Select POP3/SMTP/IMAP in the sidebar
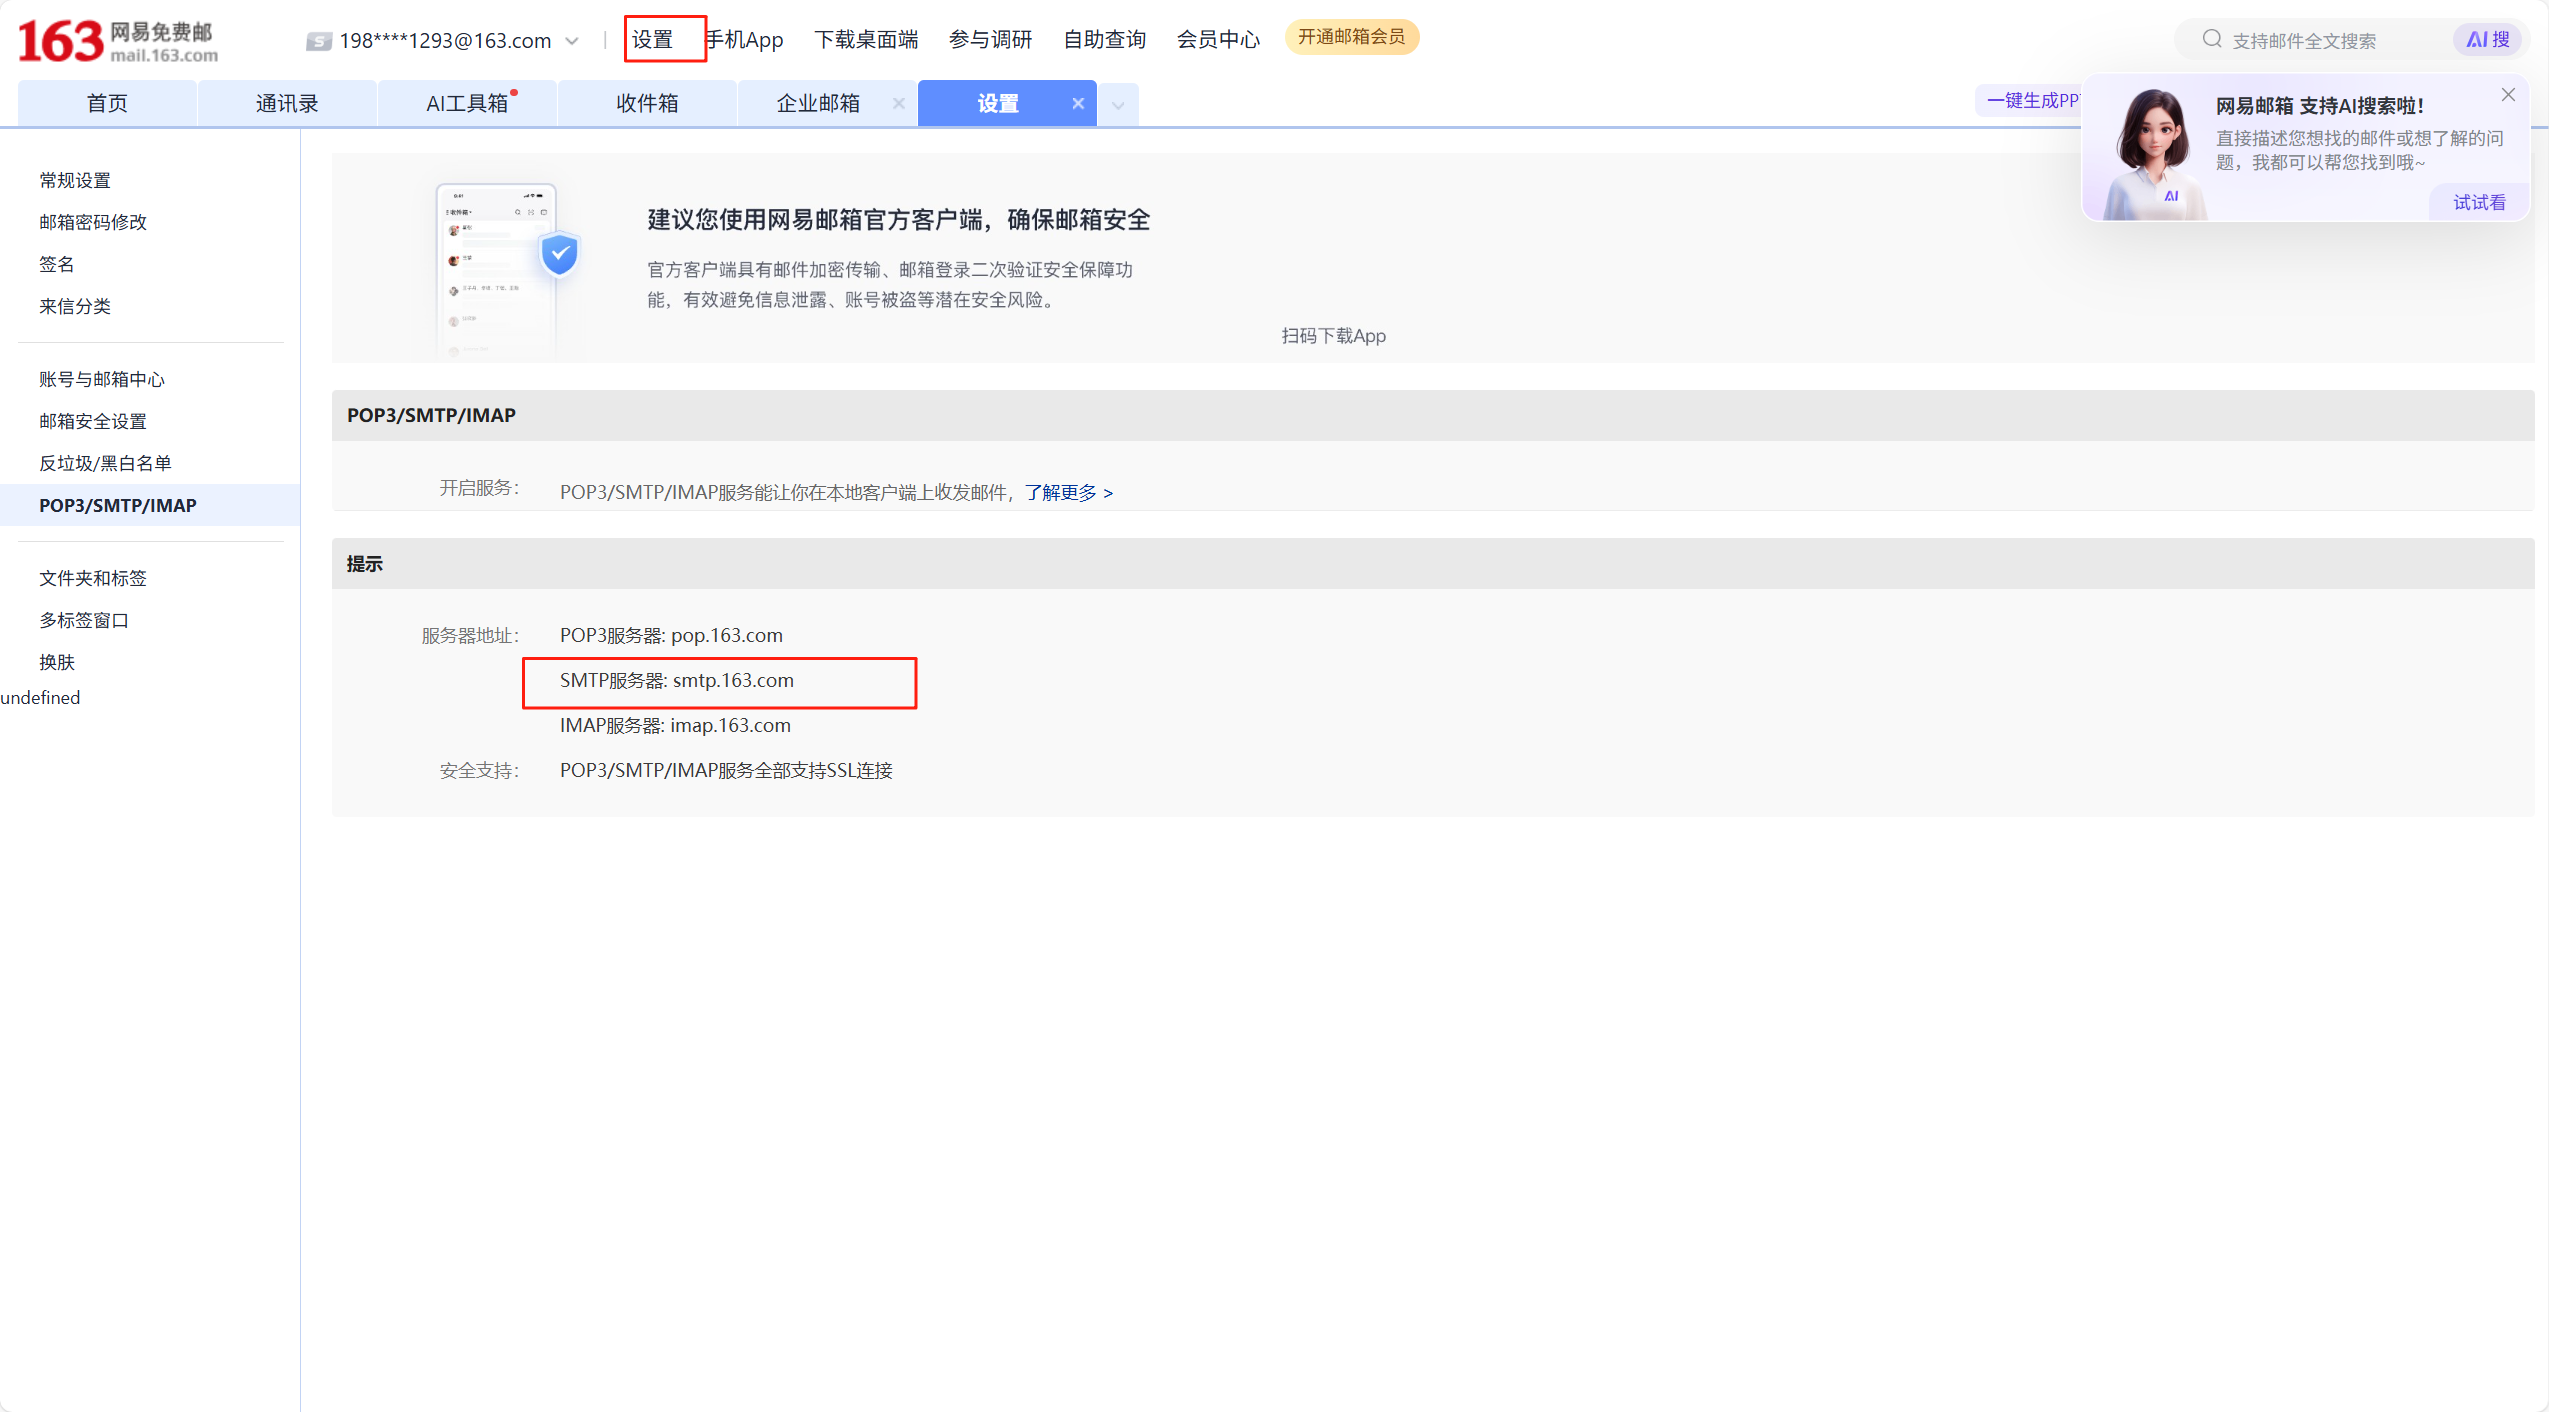The image size is (2549, 1412). (x=150, y=505)
